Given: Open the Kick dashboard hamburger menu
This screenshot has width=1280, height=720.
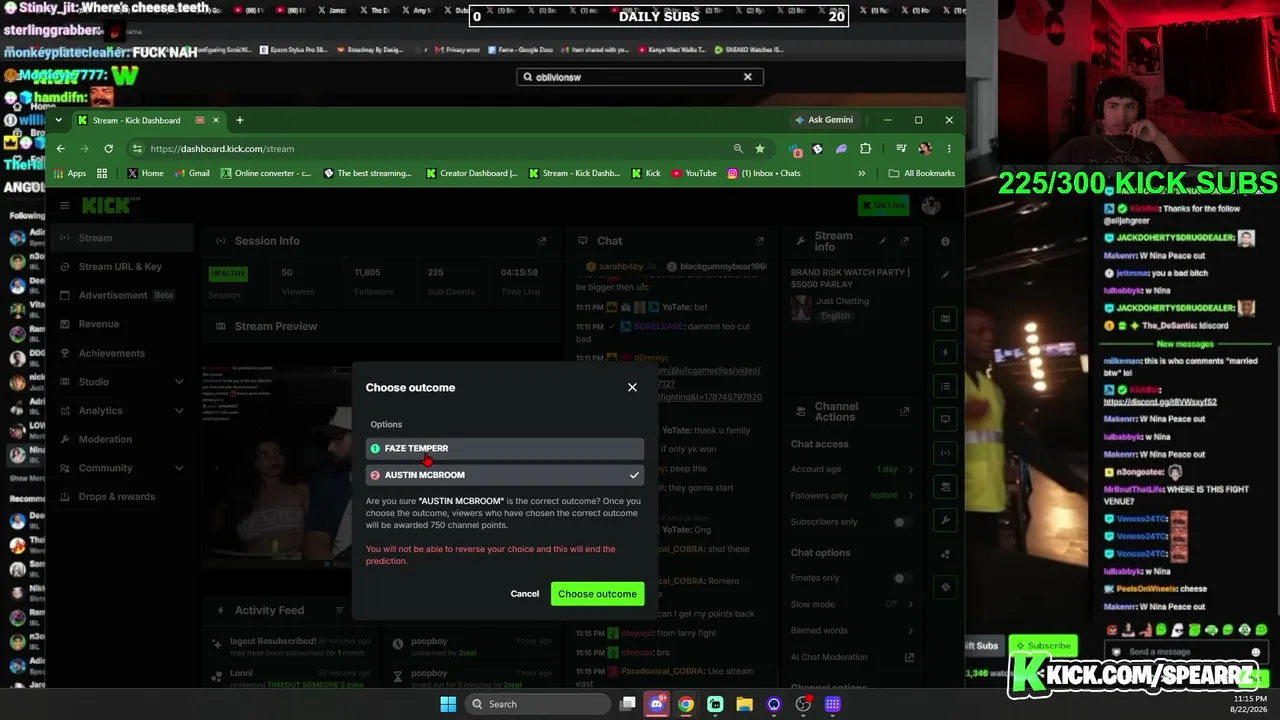Looking at the screenshot, I should coord(64,205).
